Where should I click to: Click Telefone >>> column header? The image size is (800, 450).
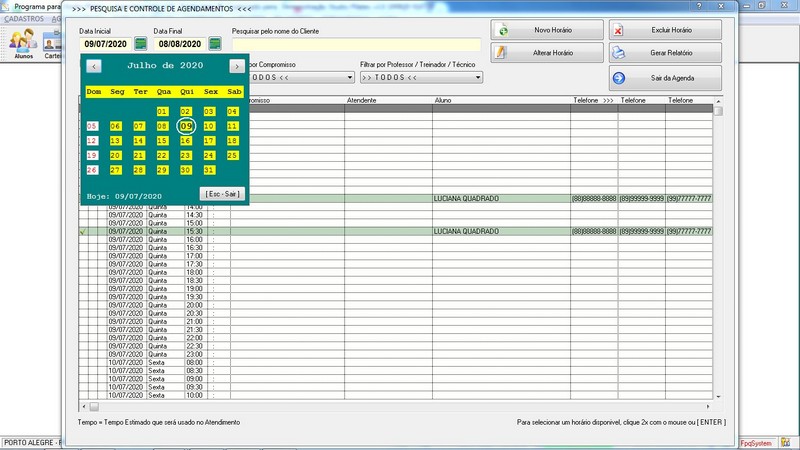pyautogui.click(x=594, y=101)
